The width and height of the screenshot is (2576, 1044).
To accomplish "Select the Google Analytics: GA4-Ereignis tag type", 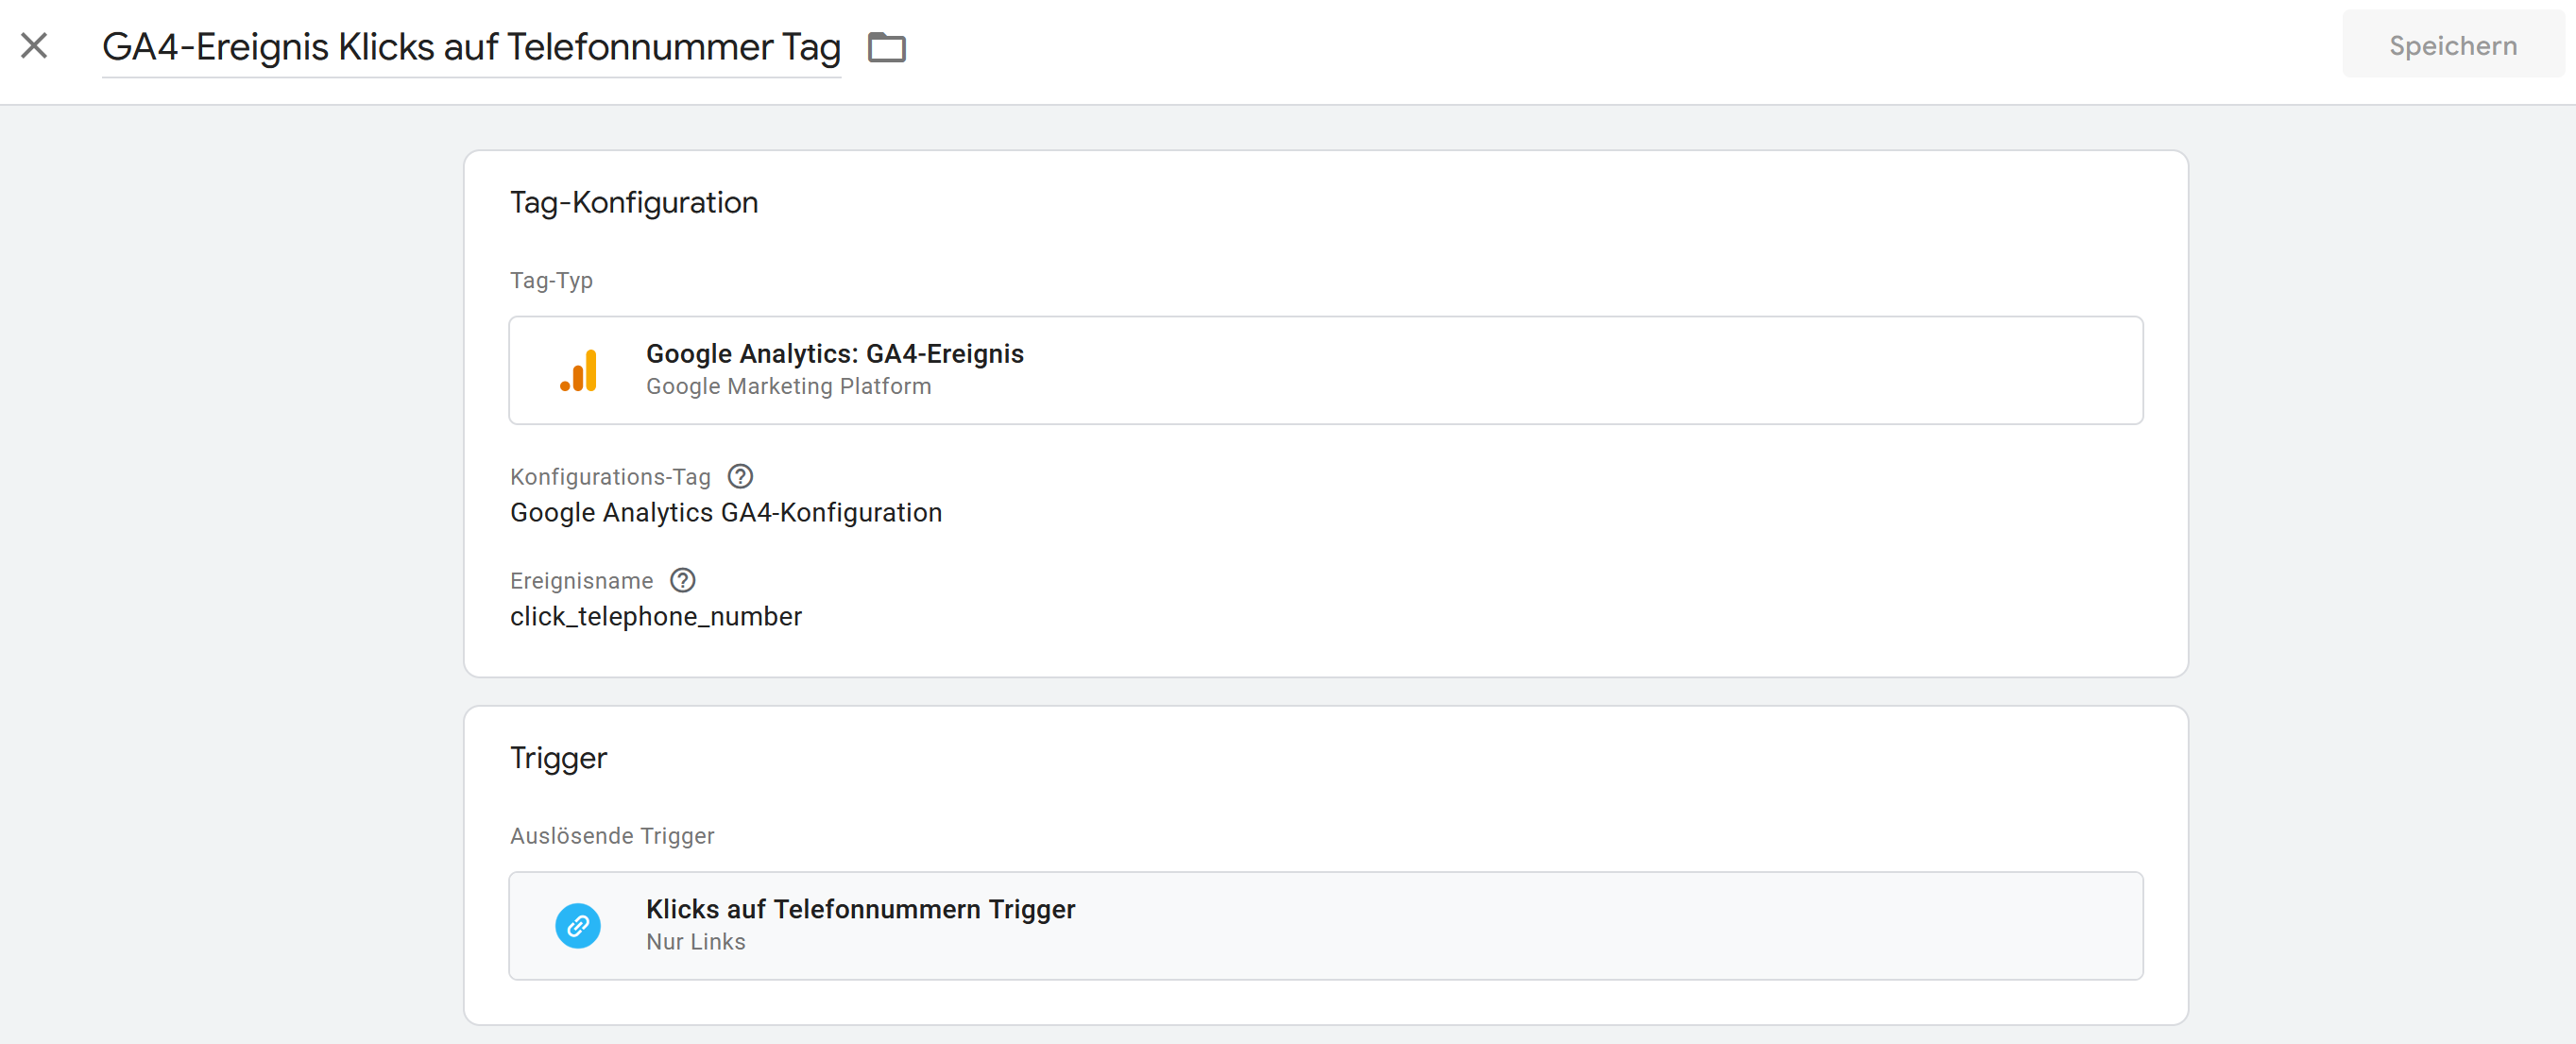I will 1325,370.
